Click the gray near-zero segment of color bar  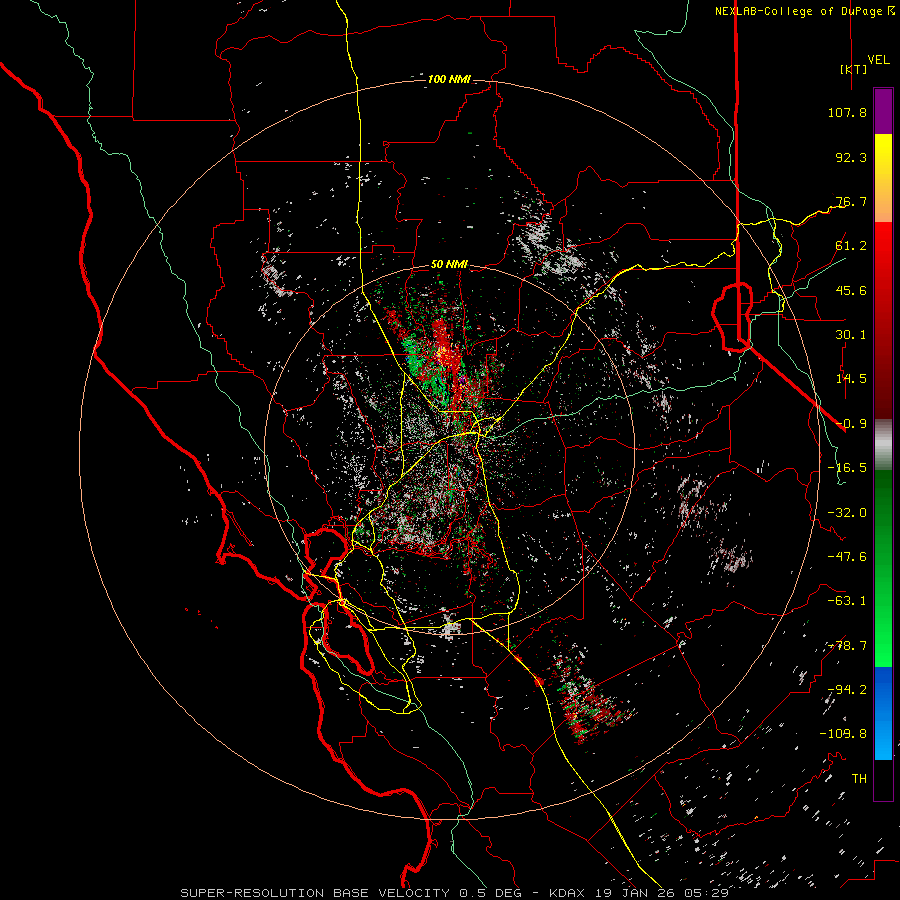[883, 445]
